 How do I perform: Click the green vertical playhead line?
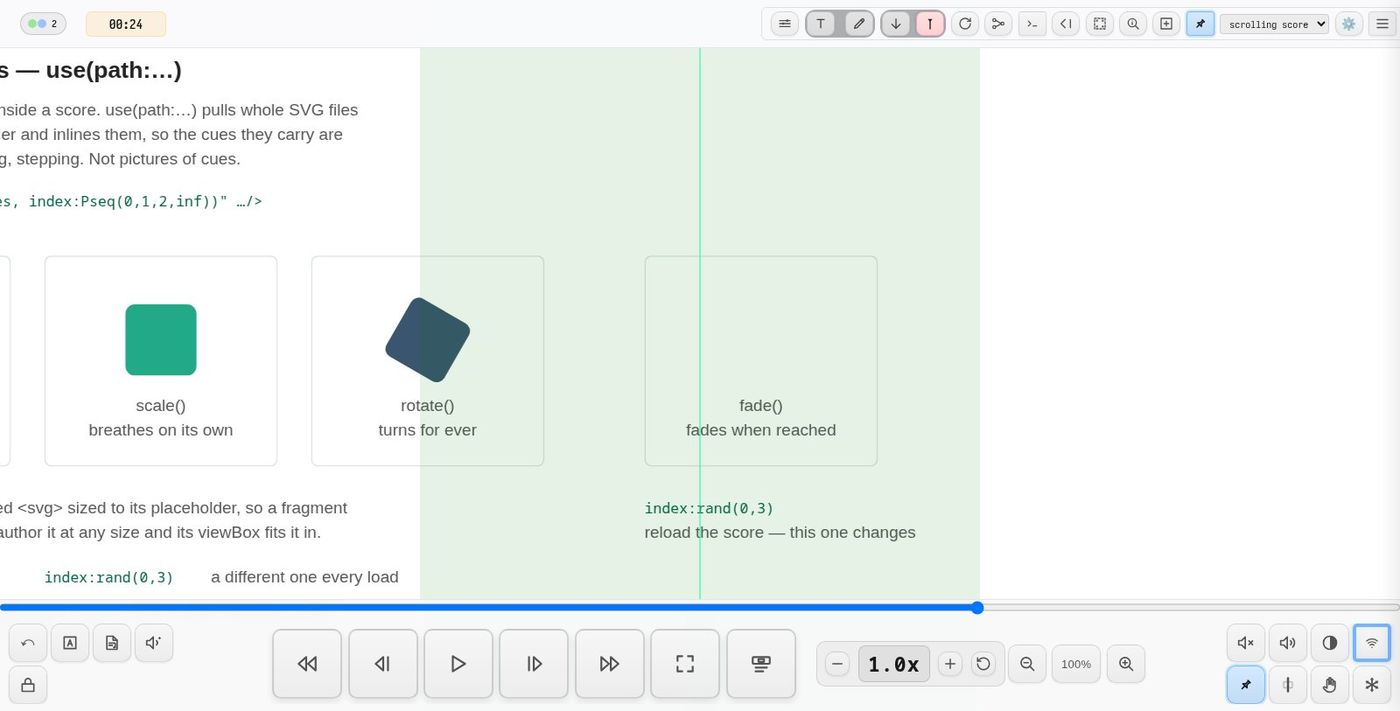(x=700, y=323)
